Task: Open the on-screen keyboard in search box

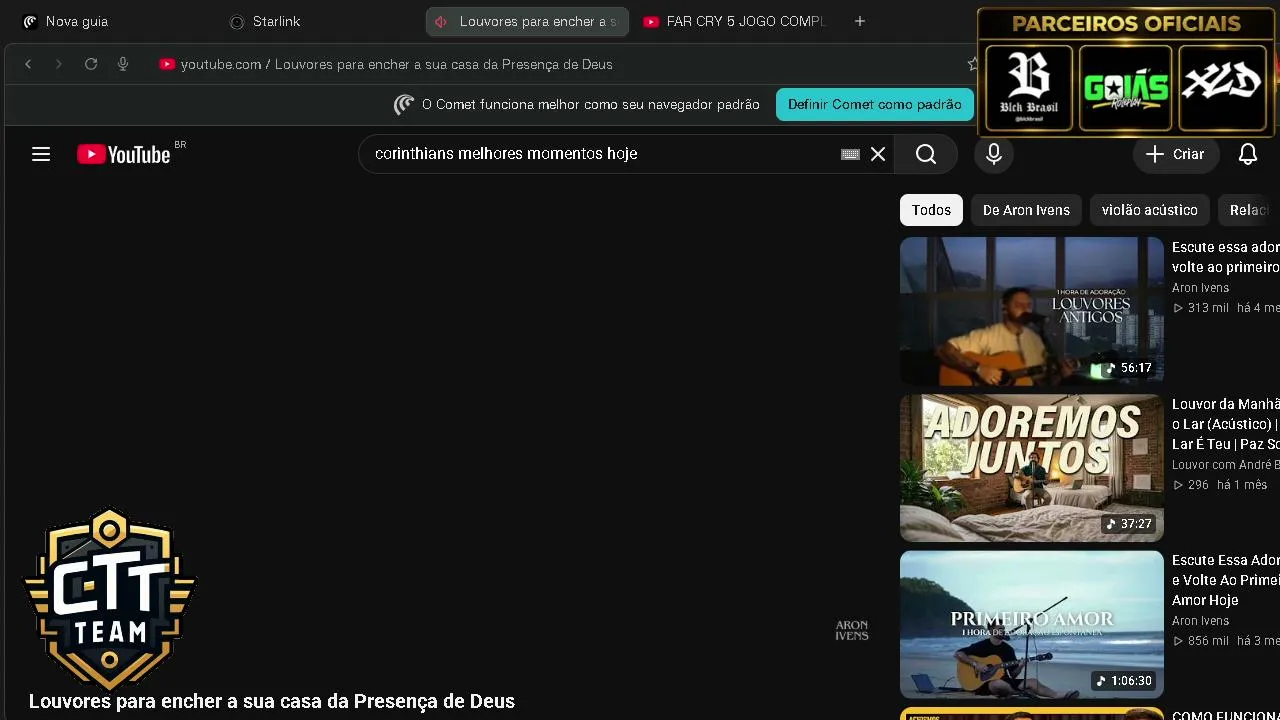Action: (x=850, y=154)
